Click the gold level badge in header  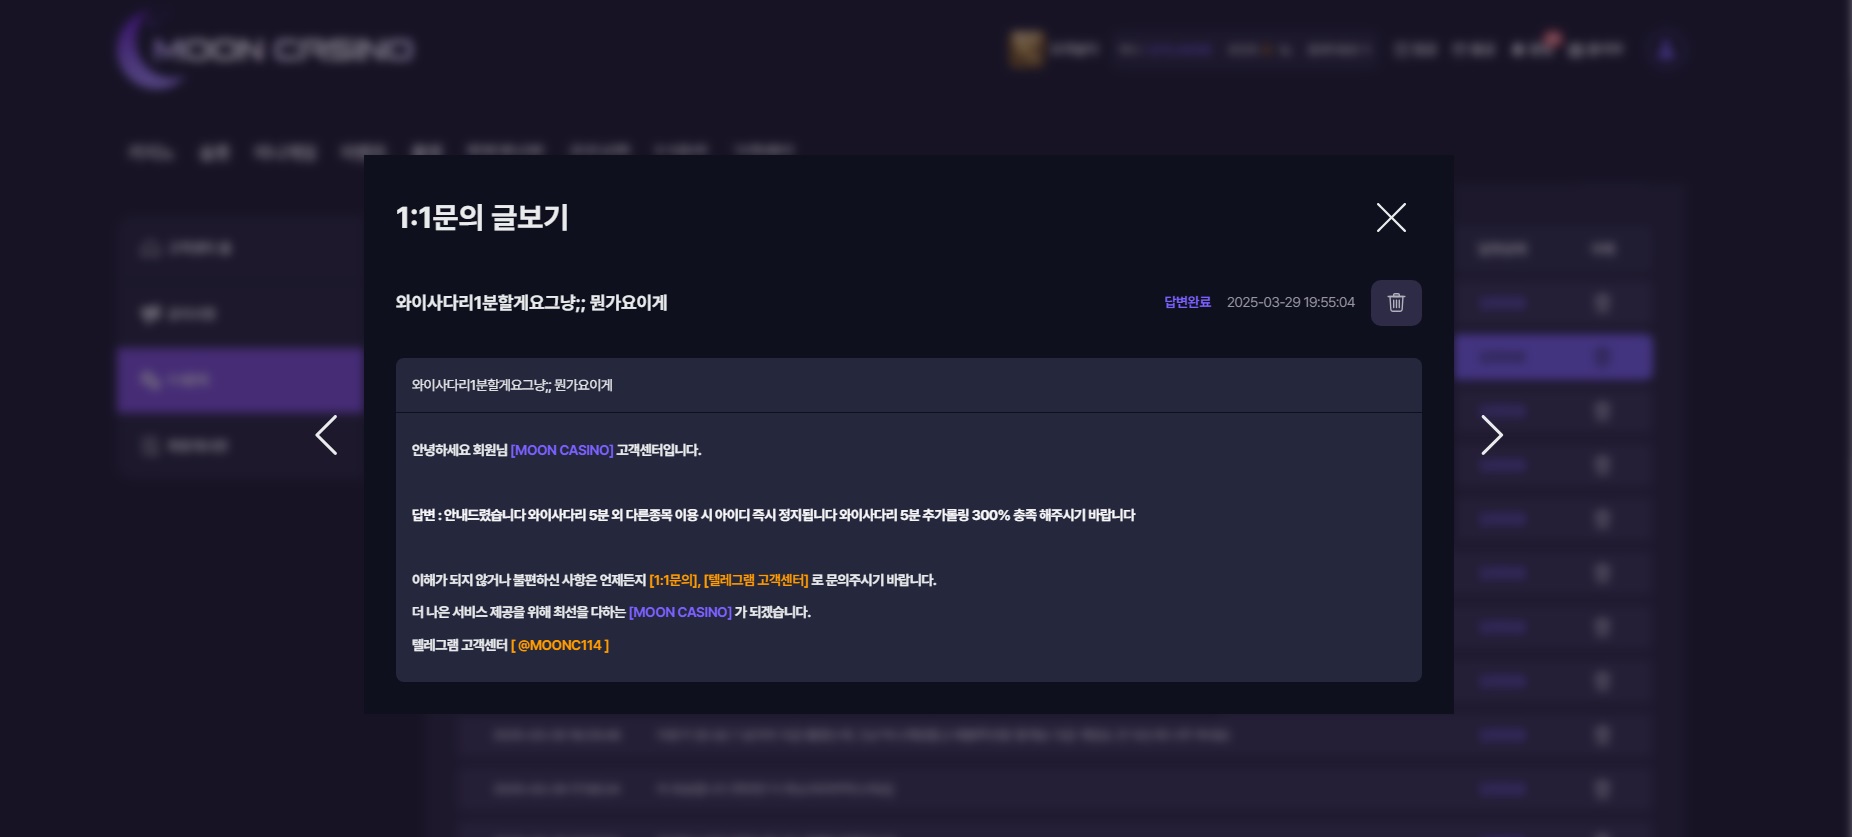click(x=1026, y=49)
